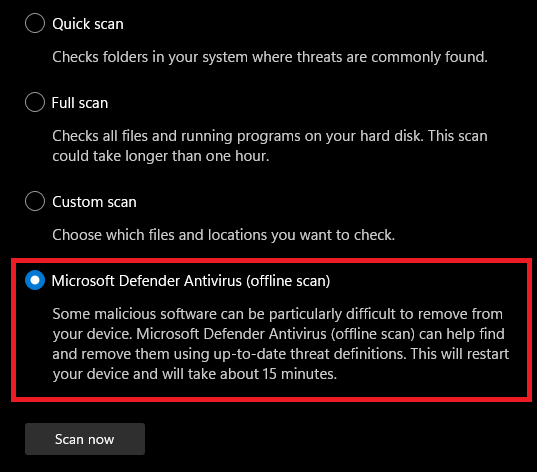The image size is (537, 472).
Task: Click 'Choose which files and locations' description
Action: coord(224,235)
